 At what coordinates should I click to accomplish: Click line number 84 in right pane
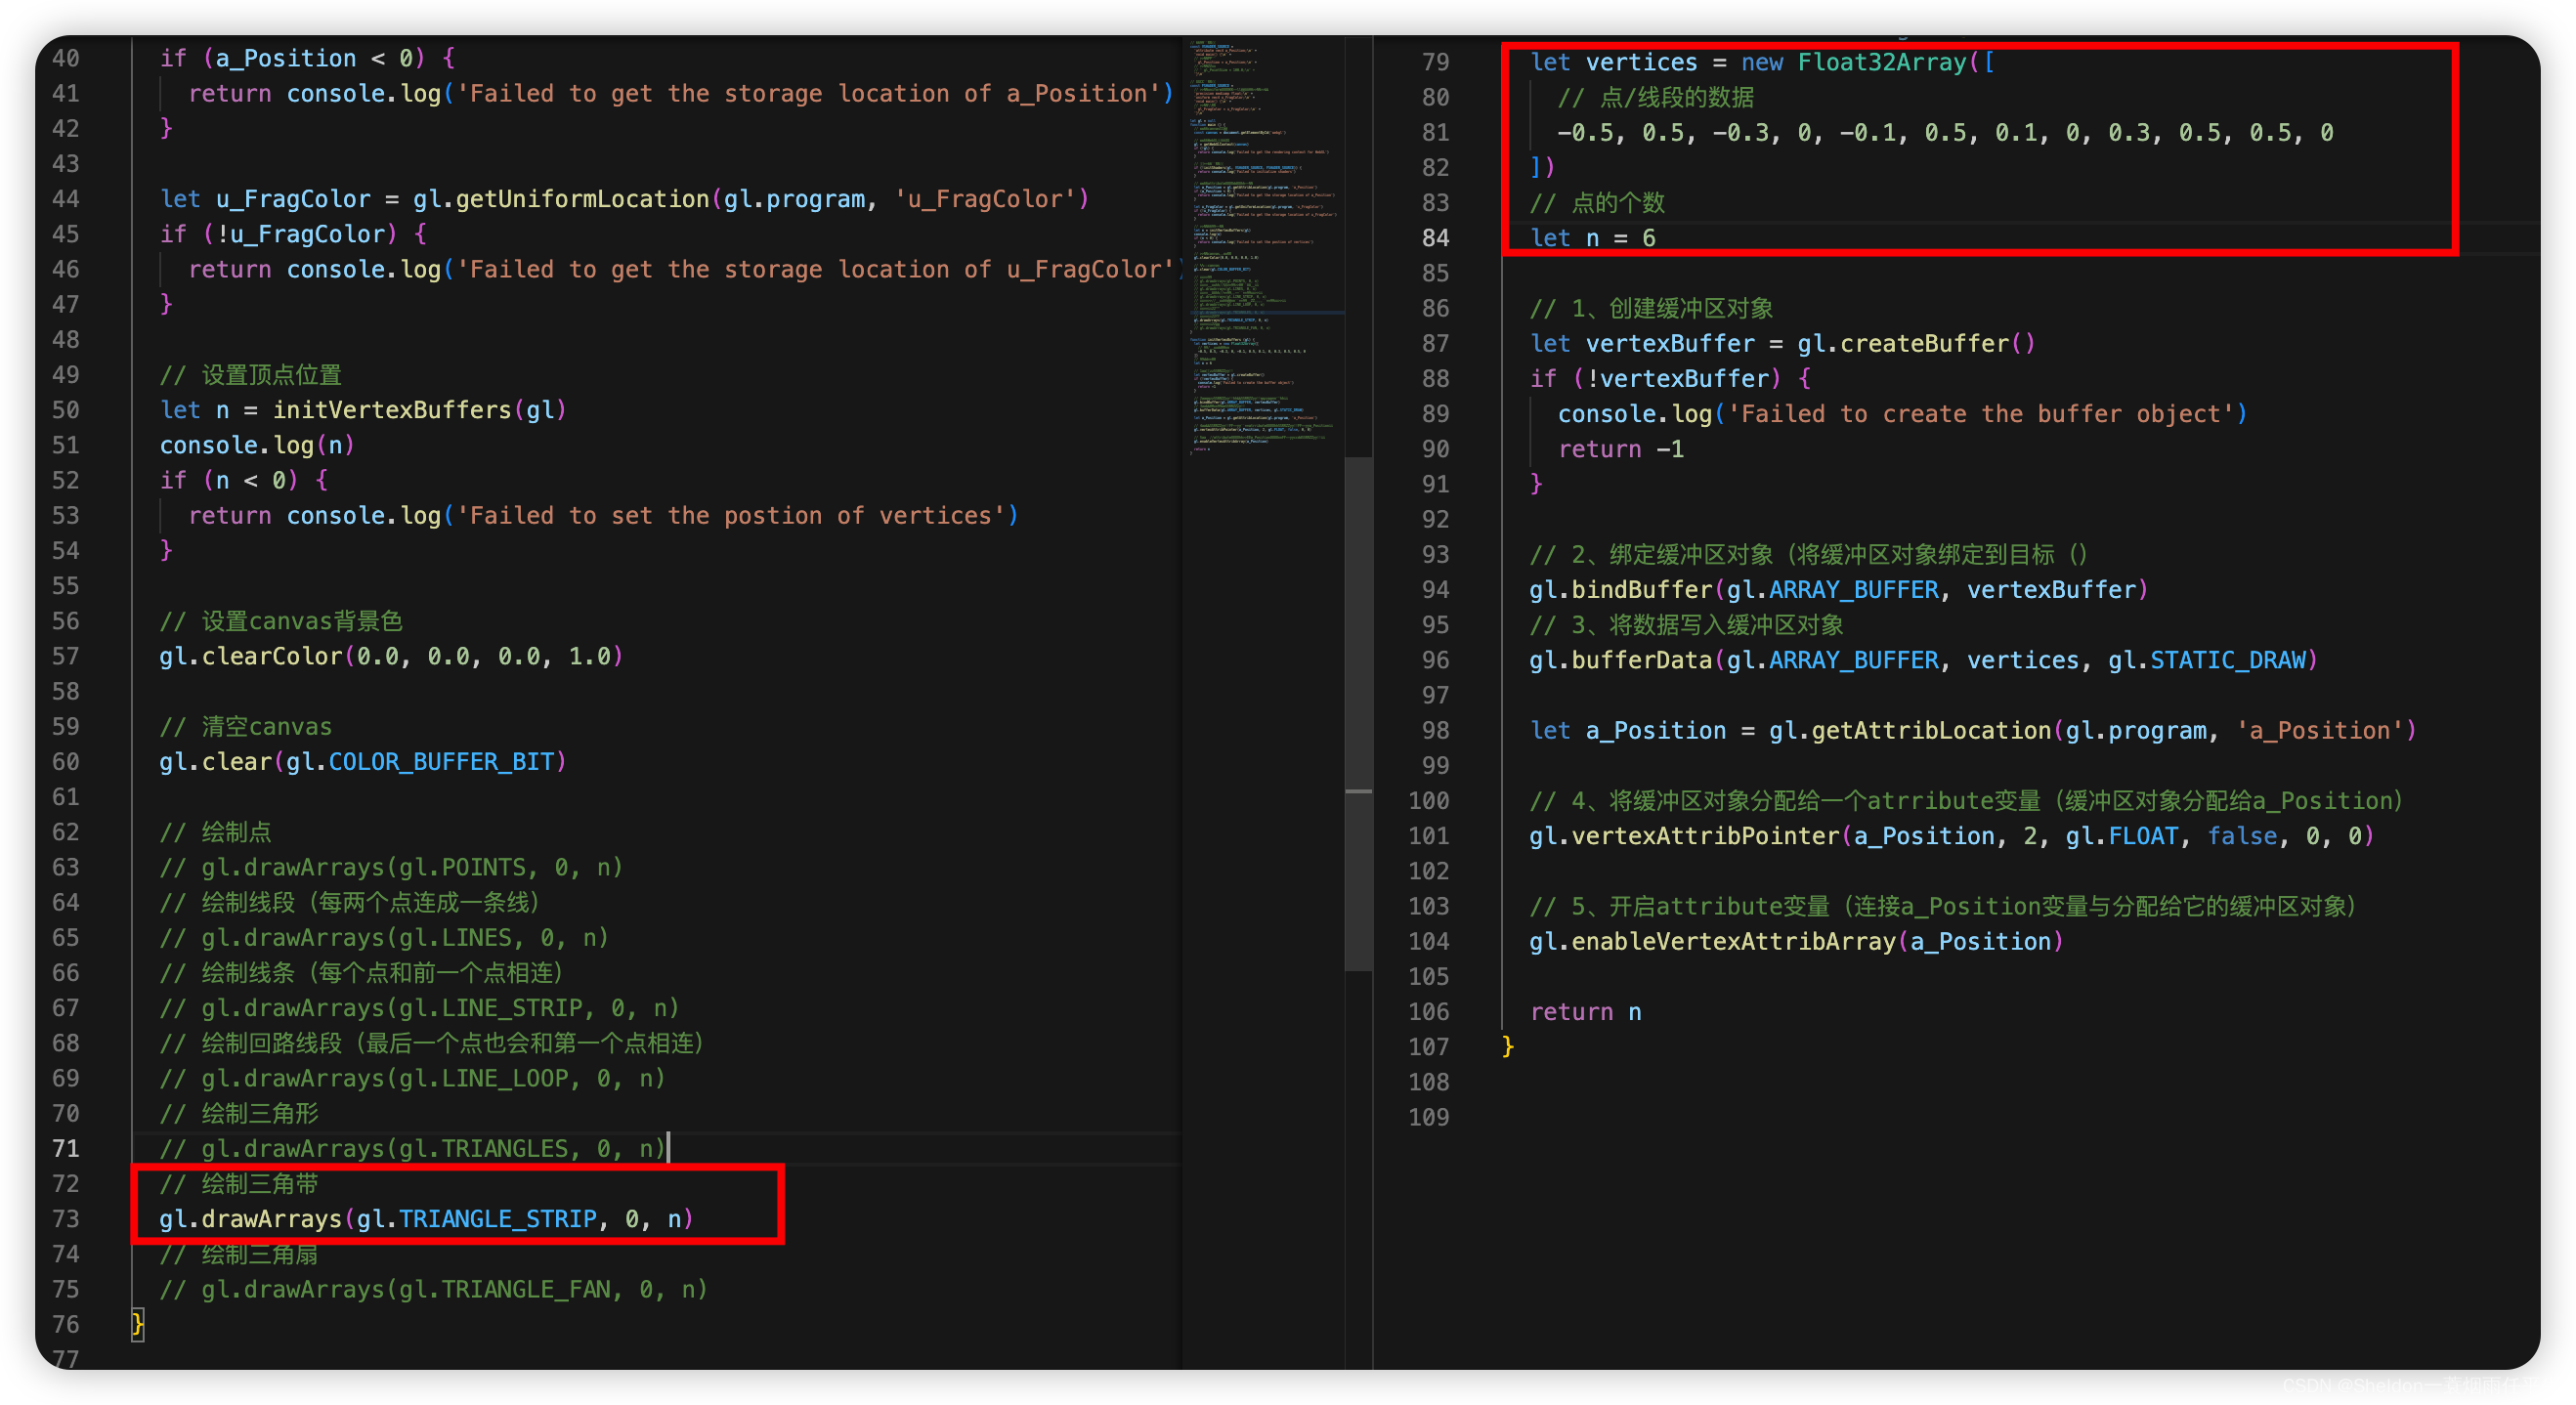coord(1435,238)
